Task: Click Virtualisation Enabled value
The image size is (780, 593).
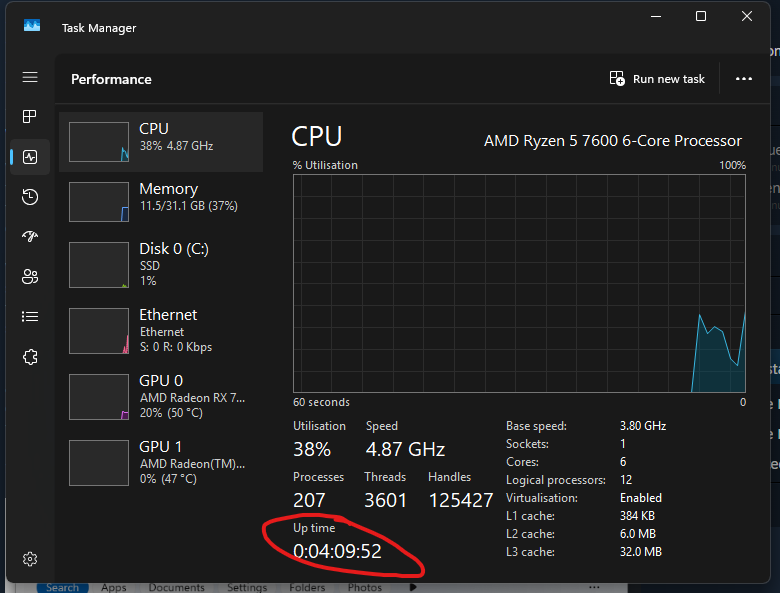Action: tap(641, 497)
